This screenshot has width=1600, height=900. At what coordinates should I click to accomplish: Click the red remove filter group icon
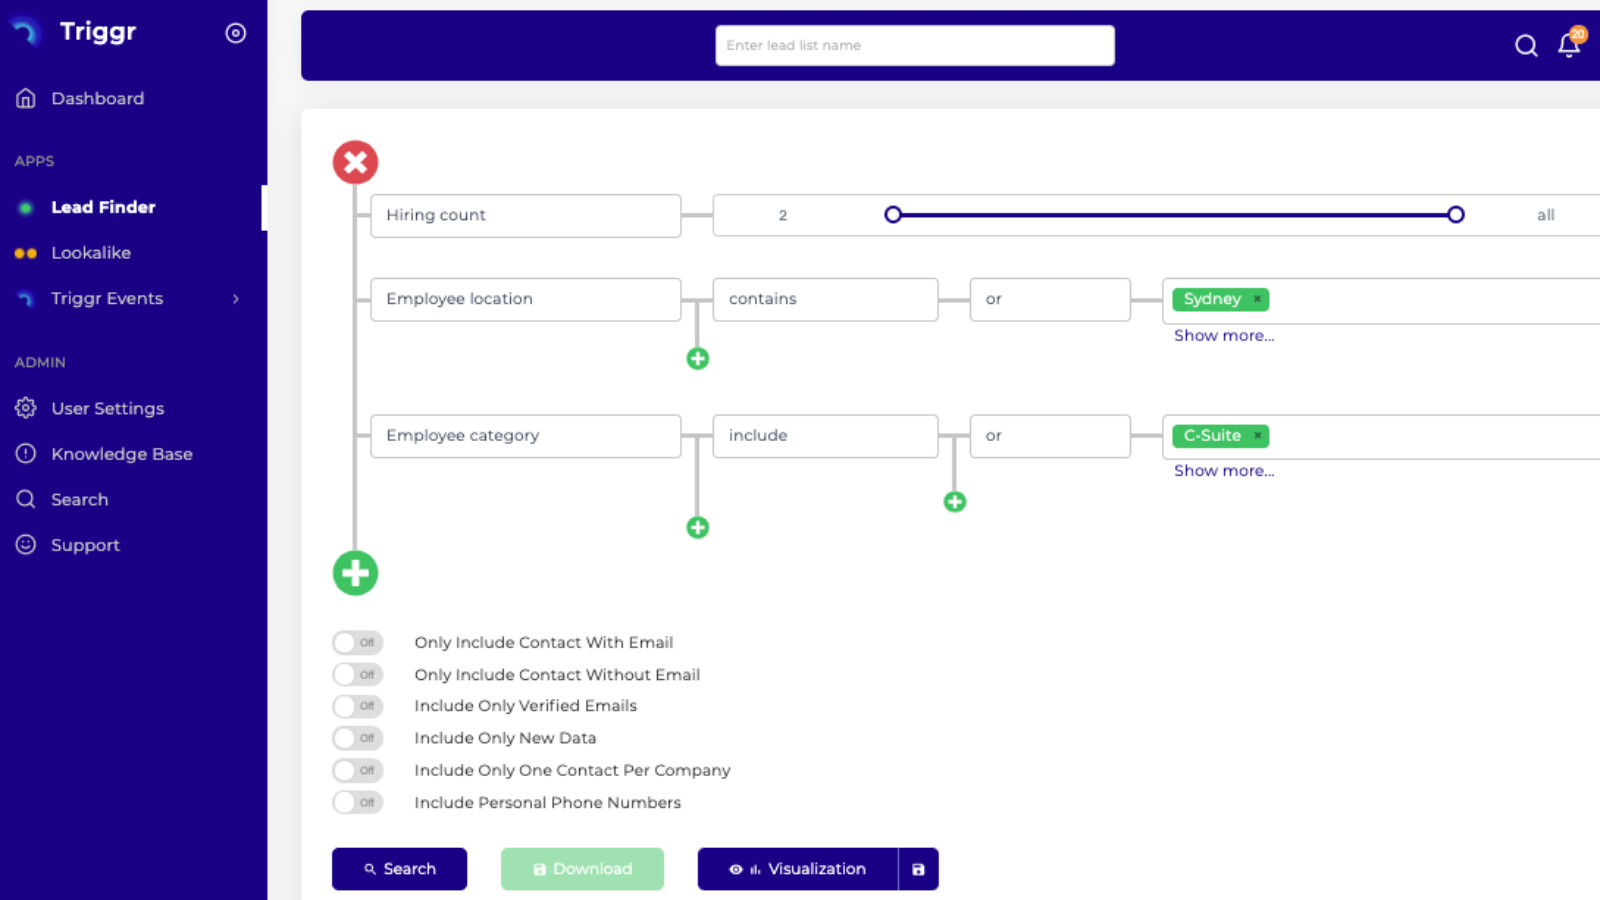(x=355, y=162)
